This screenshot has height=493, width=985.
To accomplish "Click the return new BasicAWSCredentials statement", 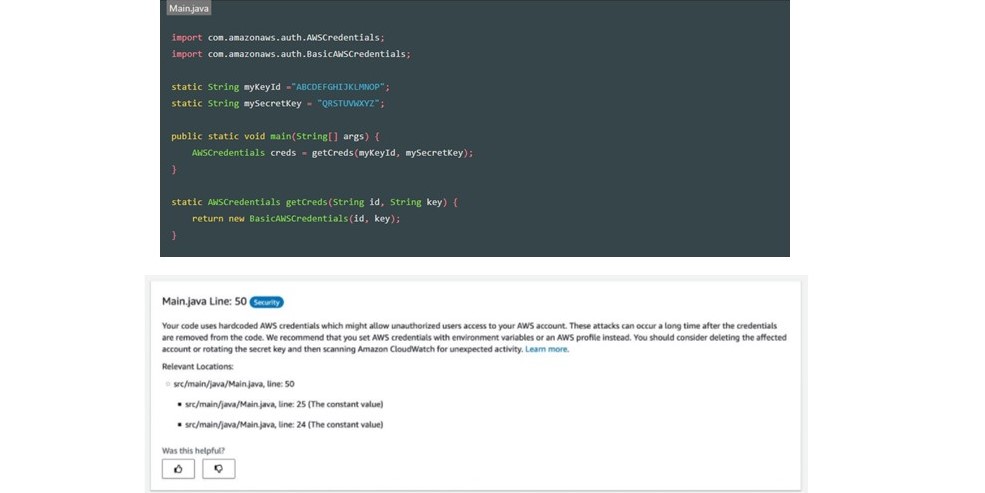I will coord(296,218).
